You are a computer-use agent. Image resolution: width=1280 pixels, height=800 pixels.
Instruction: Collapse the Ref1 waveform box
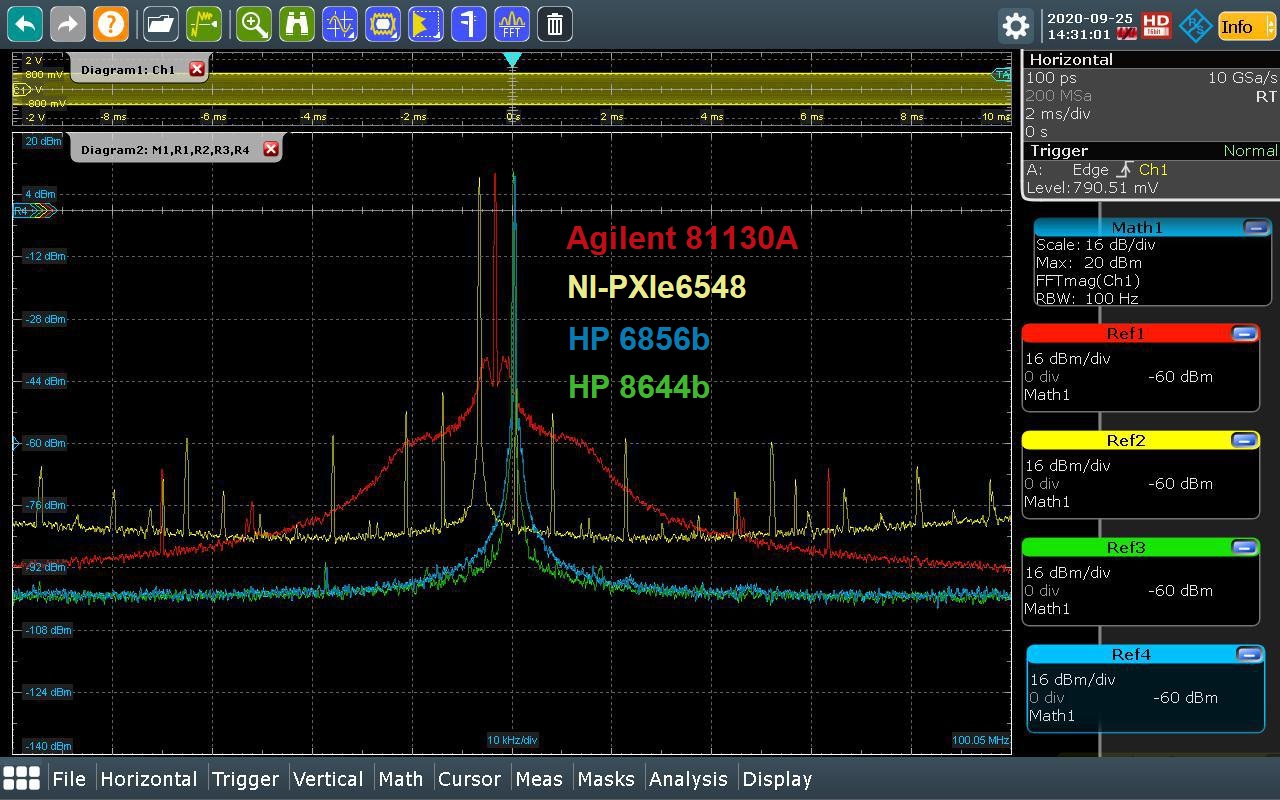coord(1244,333)
